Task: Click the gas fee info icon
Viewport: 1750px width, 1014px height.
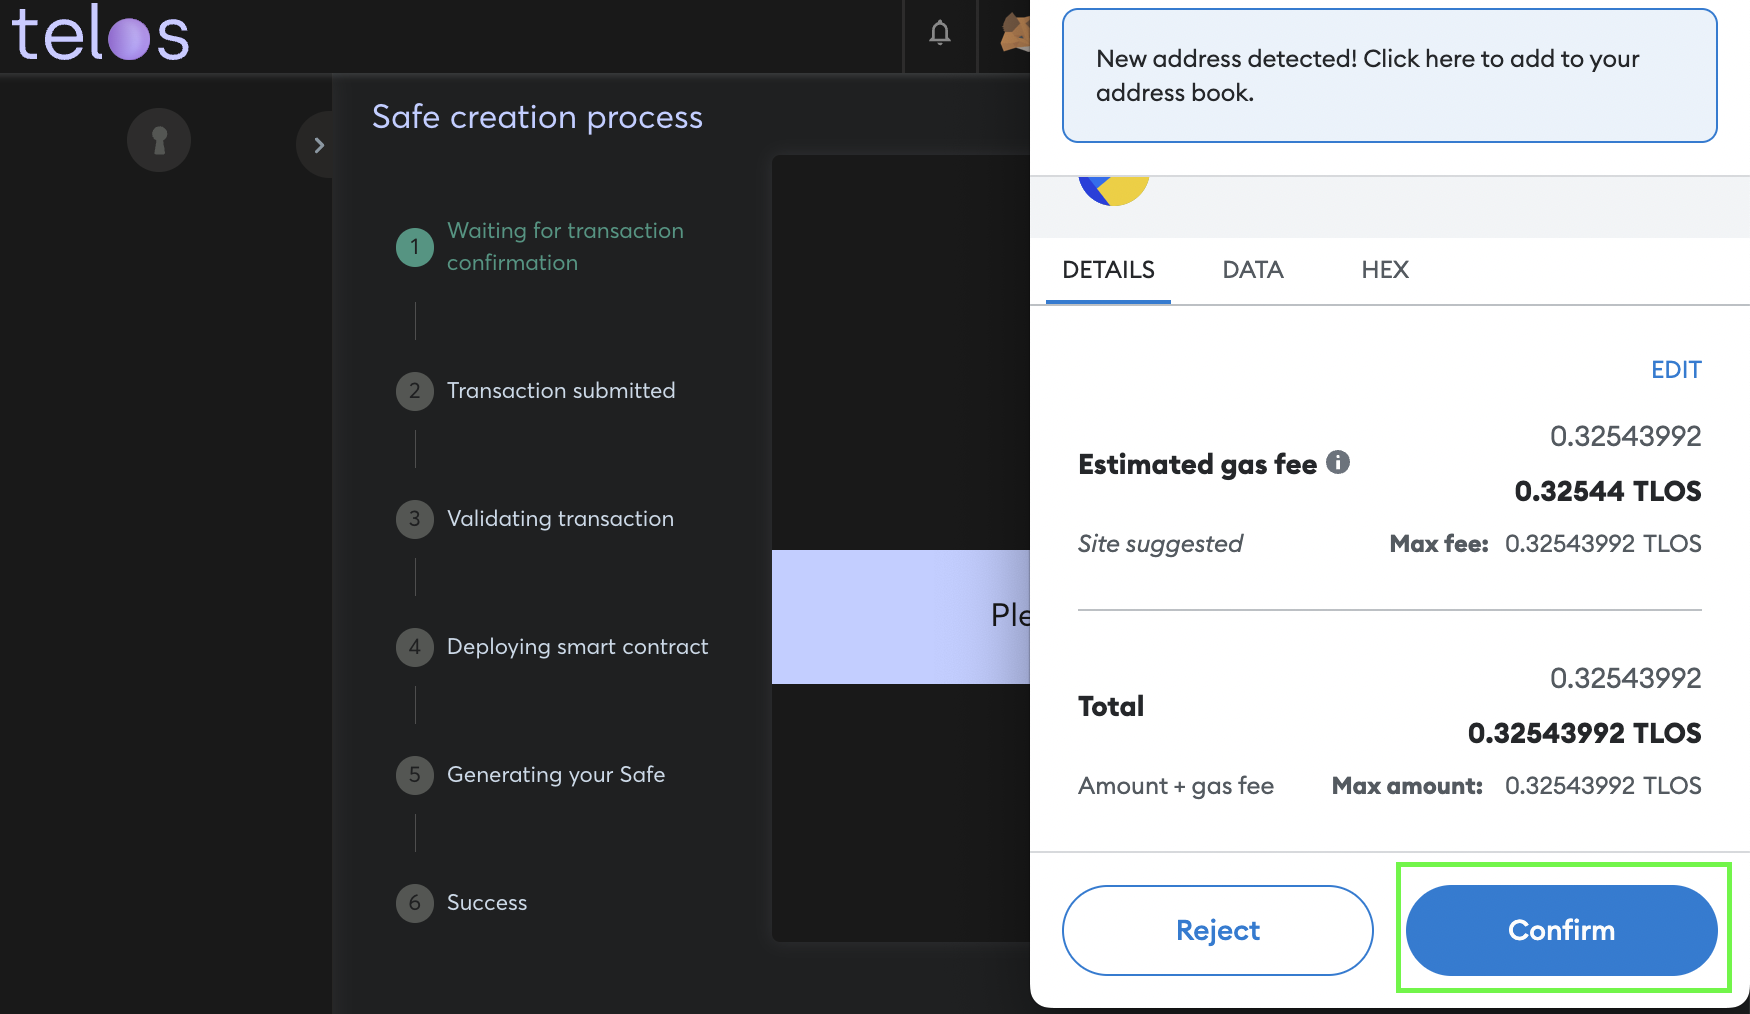Action: coord(1338,462)
